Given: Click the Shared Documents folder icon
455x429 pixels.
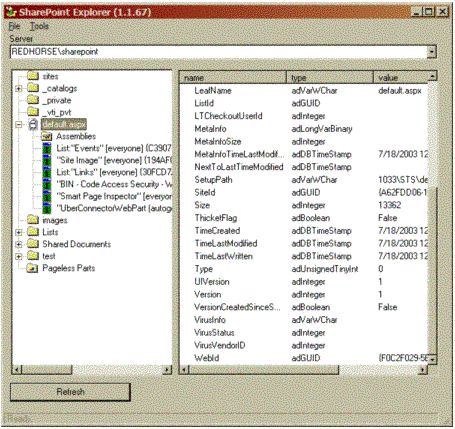Looking at the screenshot, I should coord(33,244).
